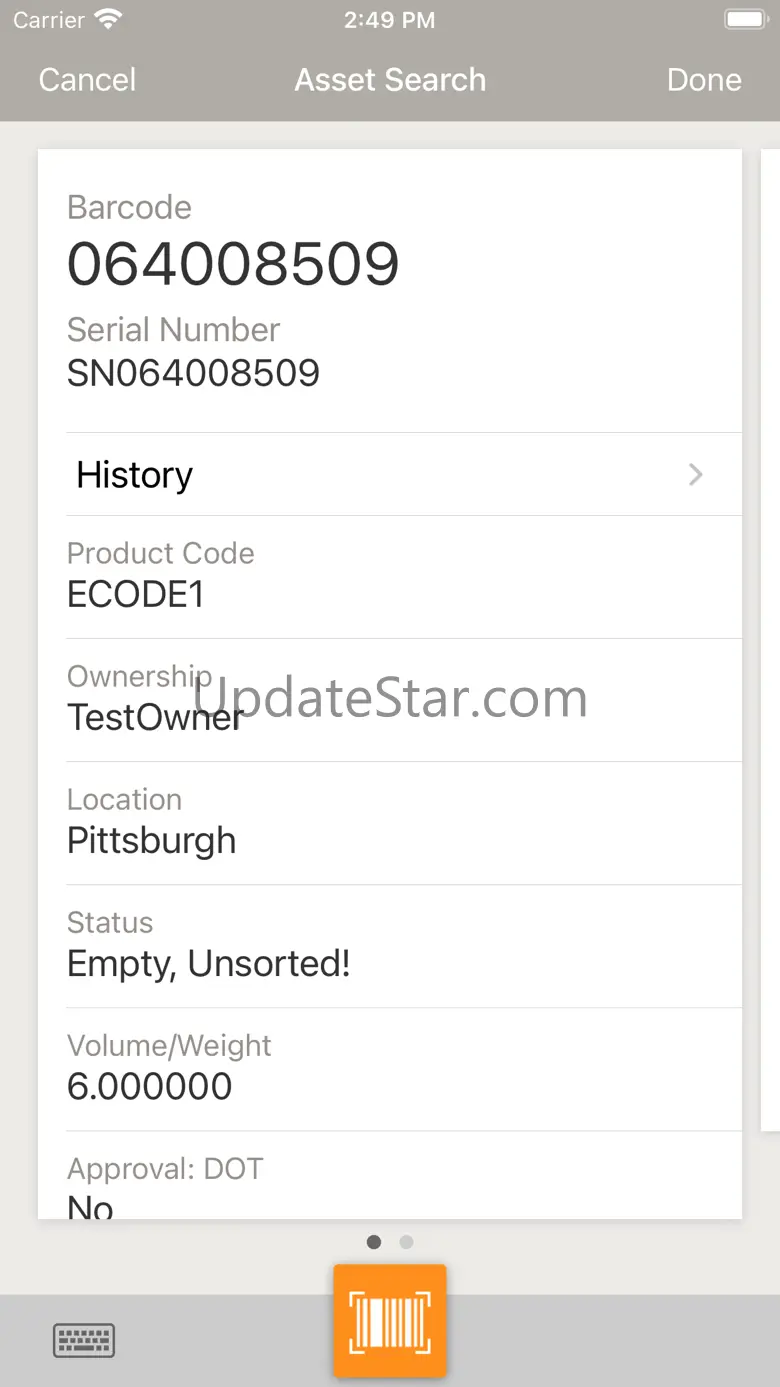Select the first page indicator dot
780x1387 pixels.
pos(374,1242)
